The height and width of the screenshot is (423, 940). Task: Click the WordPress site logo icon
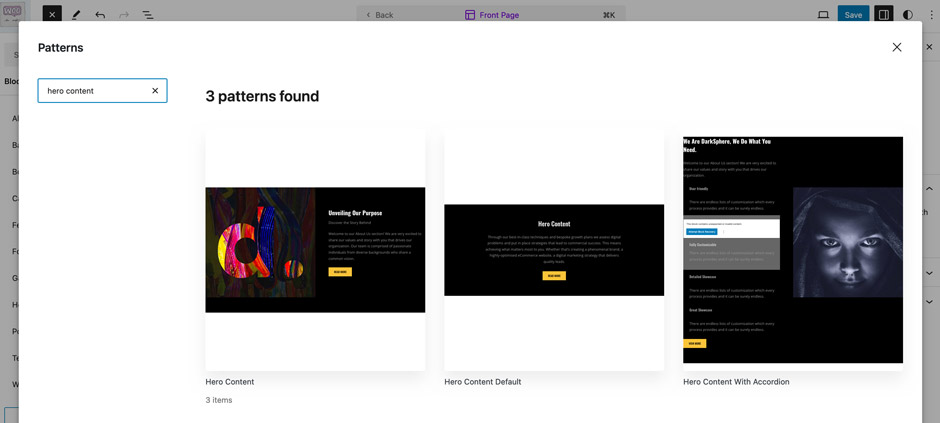point(13,14)
